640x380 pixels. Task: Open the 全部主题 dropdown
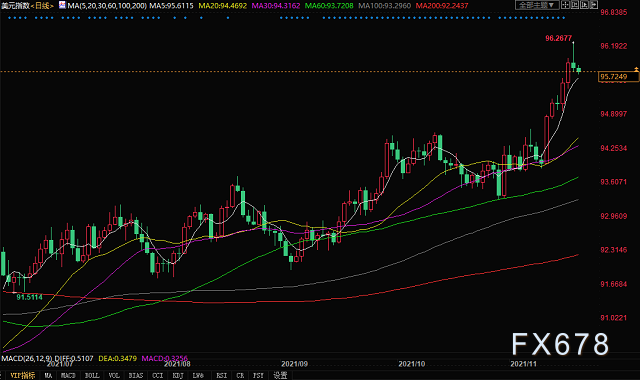[x=537, y=5]
